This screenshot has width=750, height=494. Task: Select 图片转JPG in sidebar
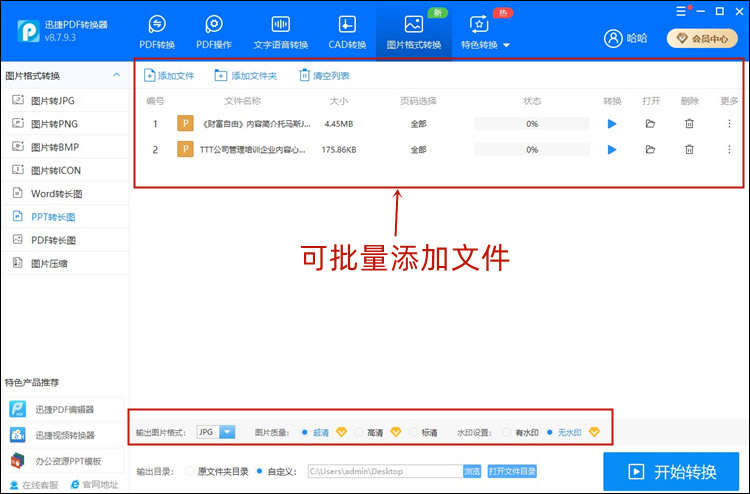[x=65, y=100]
